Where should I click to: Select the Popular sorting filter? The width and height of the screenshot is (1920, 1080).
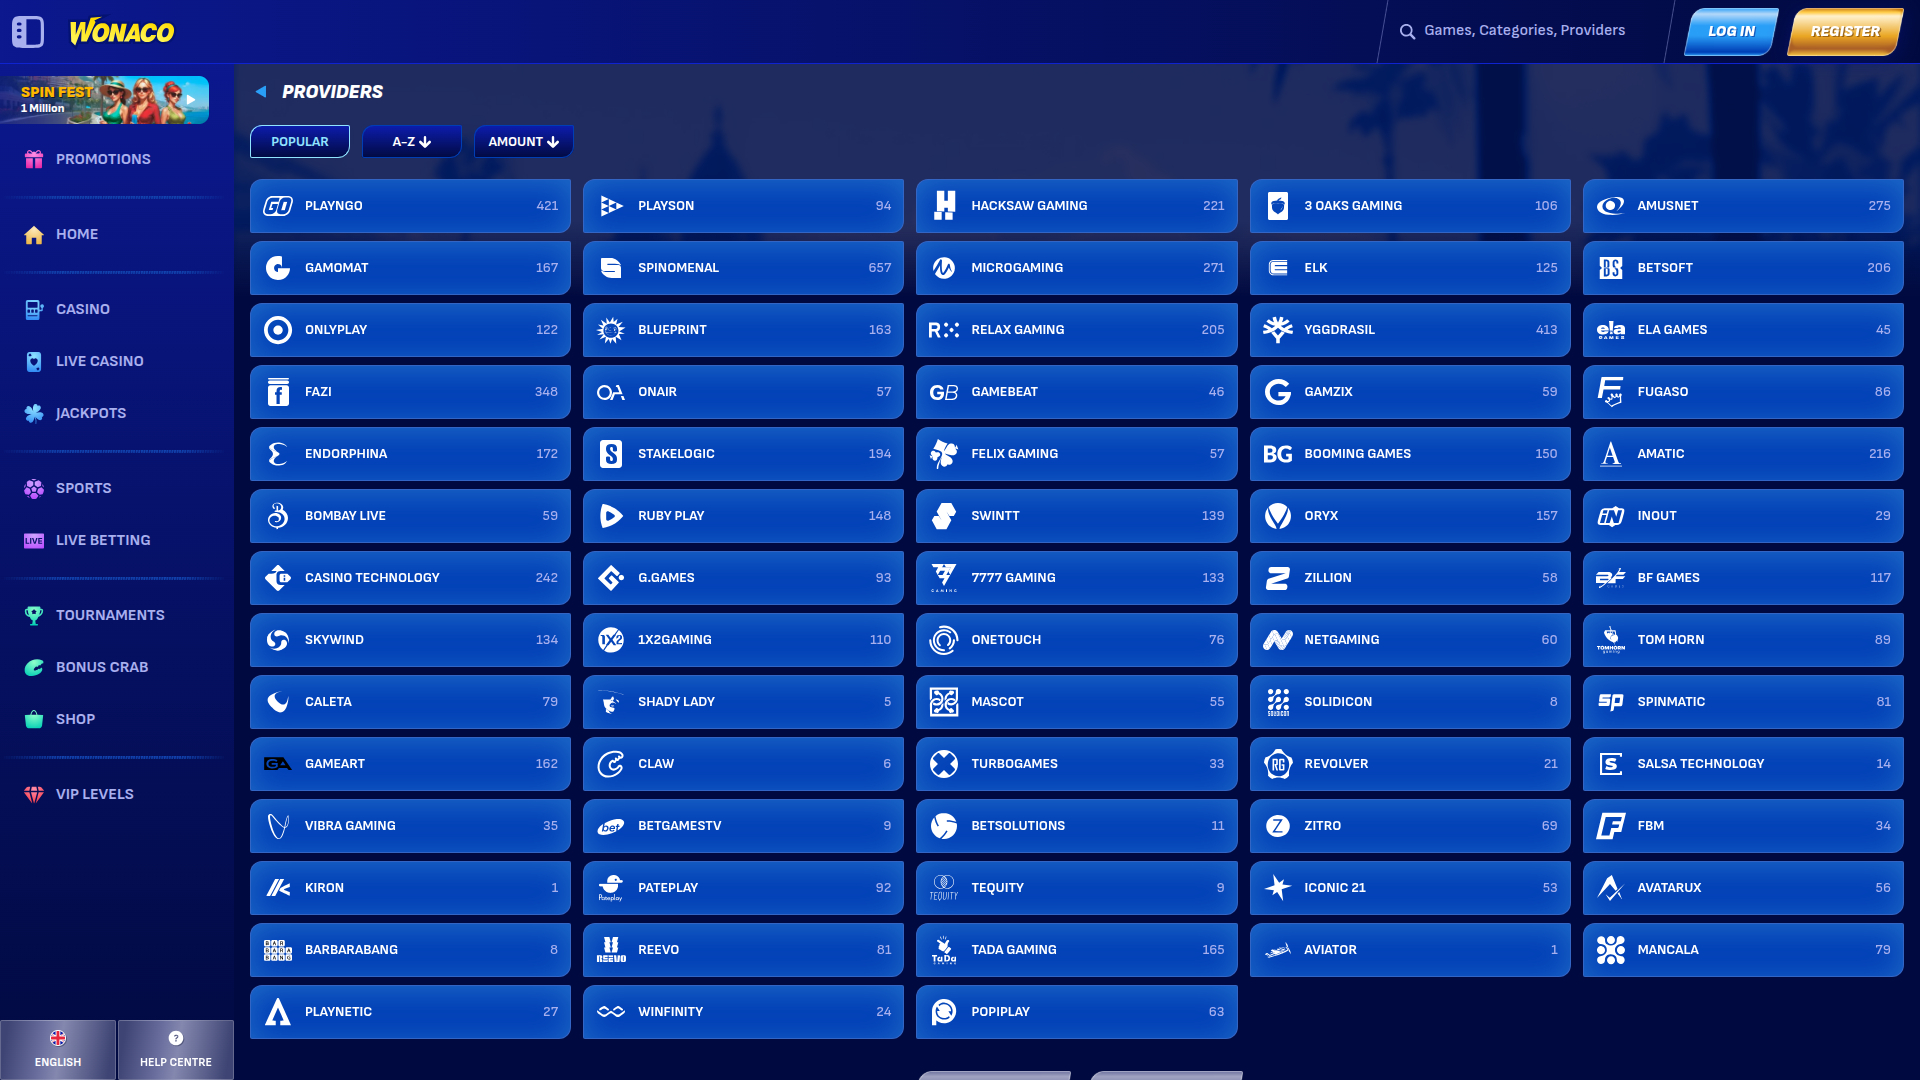(x=300, y=142)
